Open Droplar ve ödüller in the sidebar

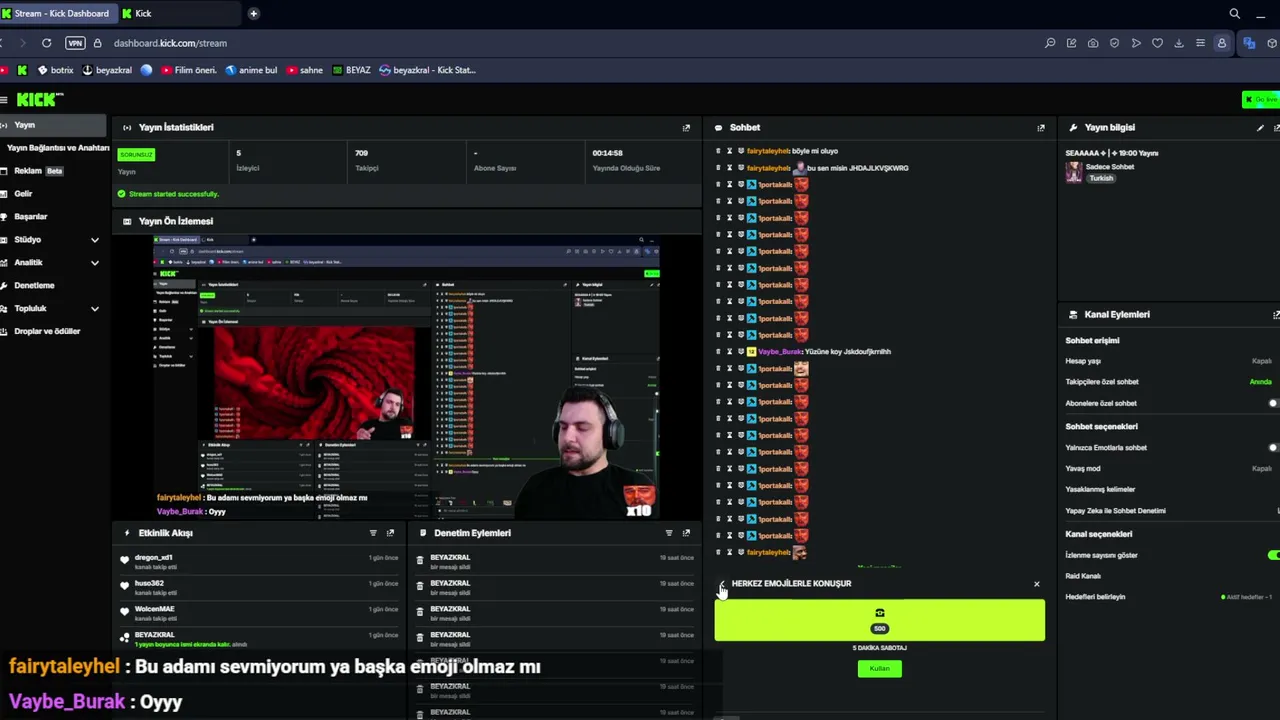pyautogui.click(x=46, y=331)
